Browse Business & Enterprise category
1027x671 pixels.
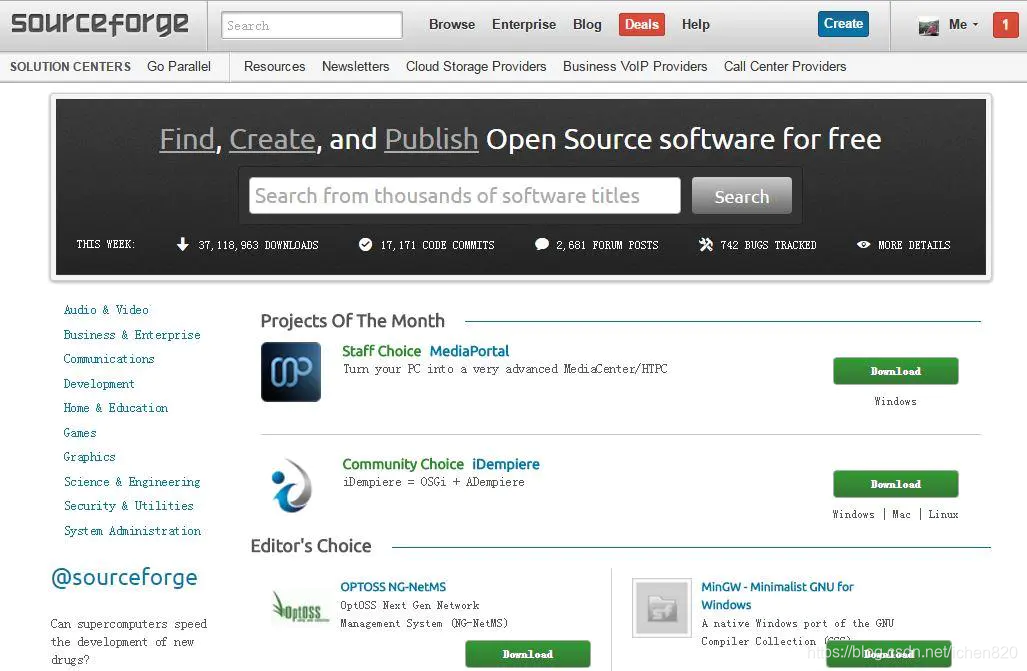coord(132,335)
